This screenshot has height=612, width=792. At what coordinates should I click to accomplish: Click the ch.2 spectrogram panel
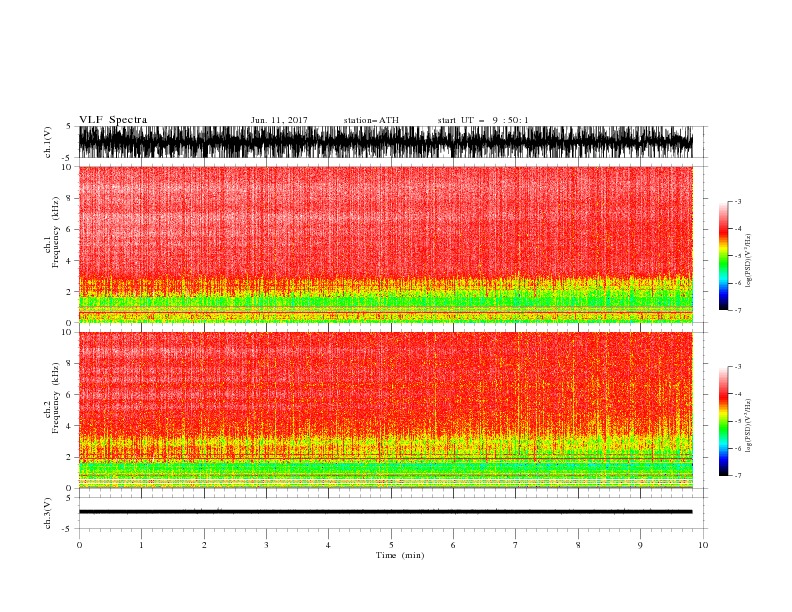pyautogui.click(x=385, y=410)
